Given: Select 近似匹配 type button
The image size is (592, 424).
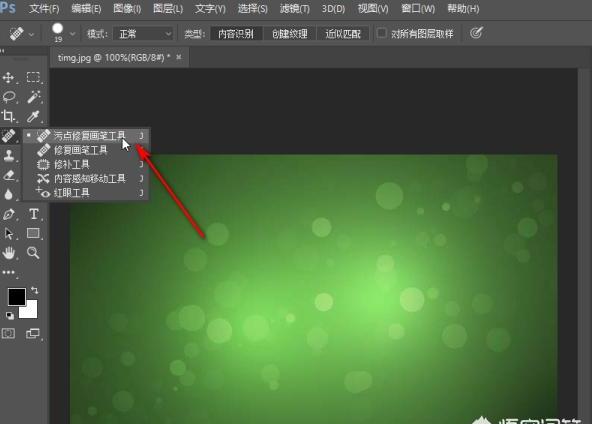Looking at the screenshot, I should (343, 34).
